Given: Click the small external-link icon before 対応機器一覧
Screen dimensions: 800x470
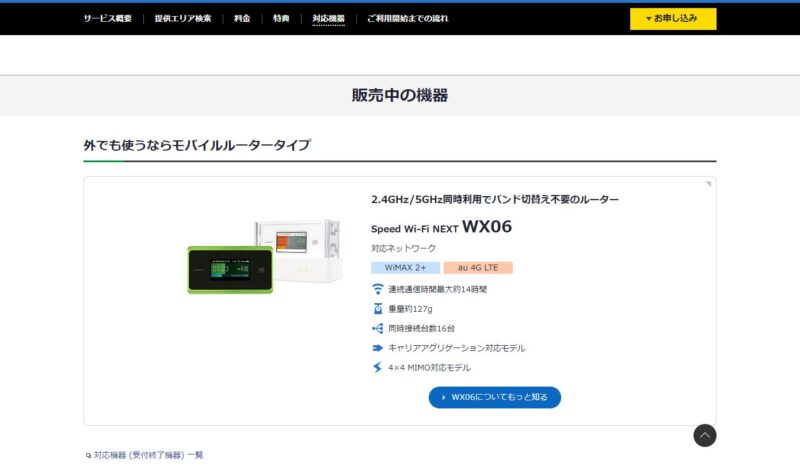Looking at the screenshot, I should 88,456.
